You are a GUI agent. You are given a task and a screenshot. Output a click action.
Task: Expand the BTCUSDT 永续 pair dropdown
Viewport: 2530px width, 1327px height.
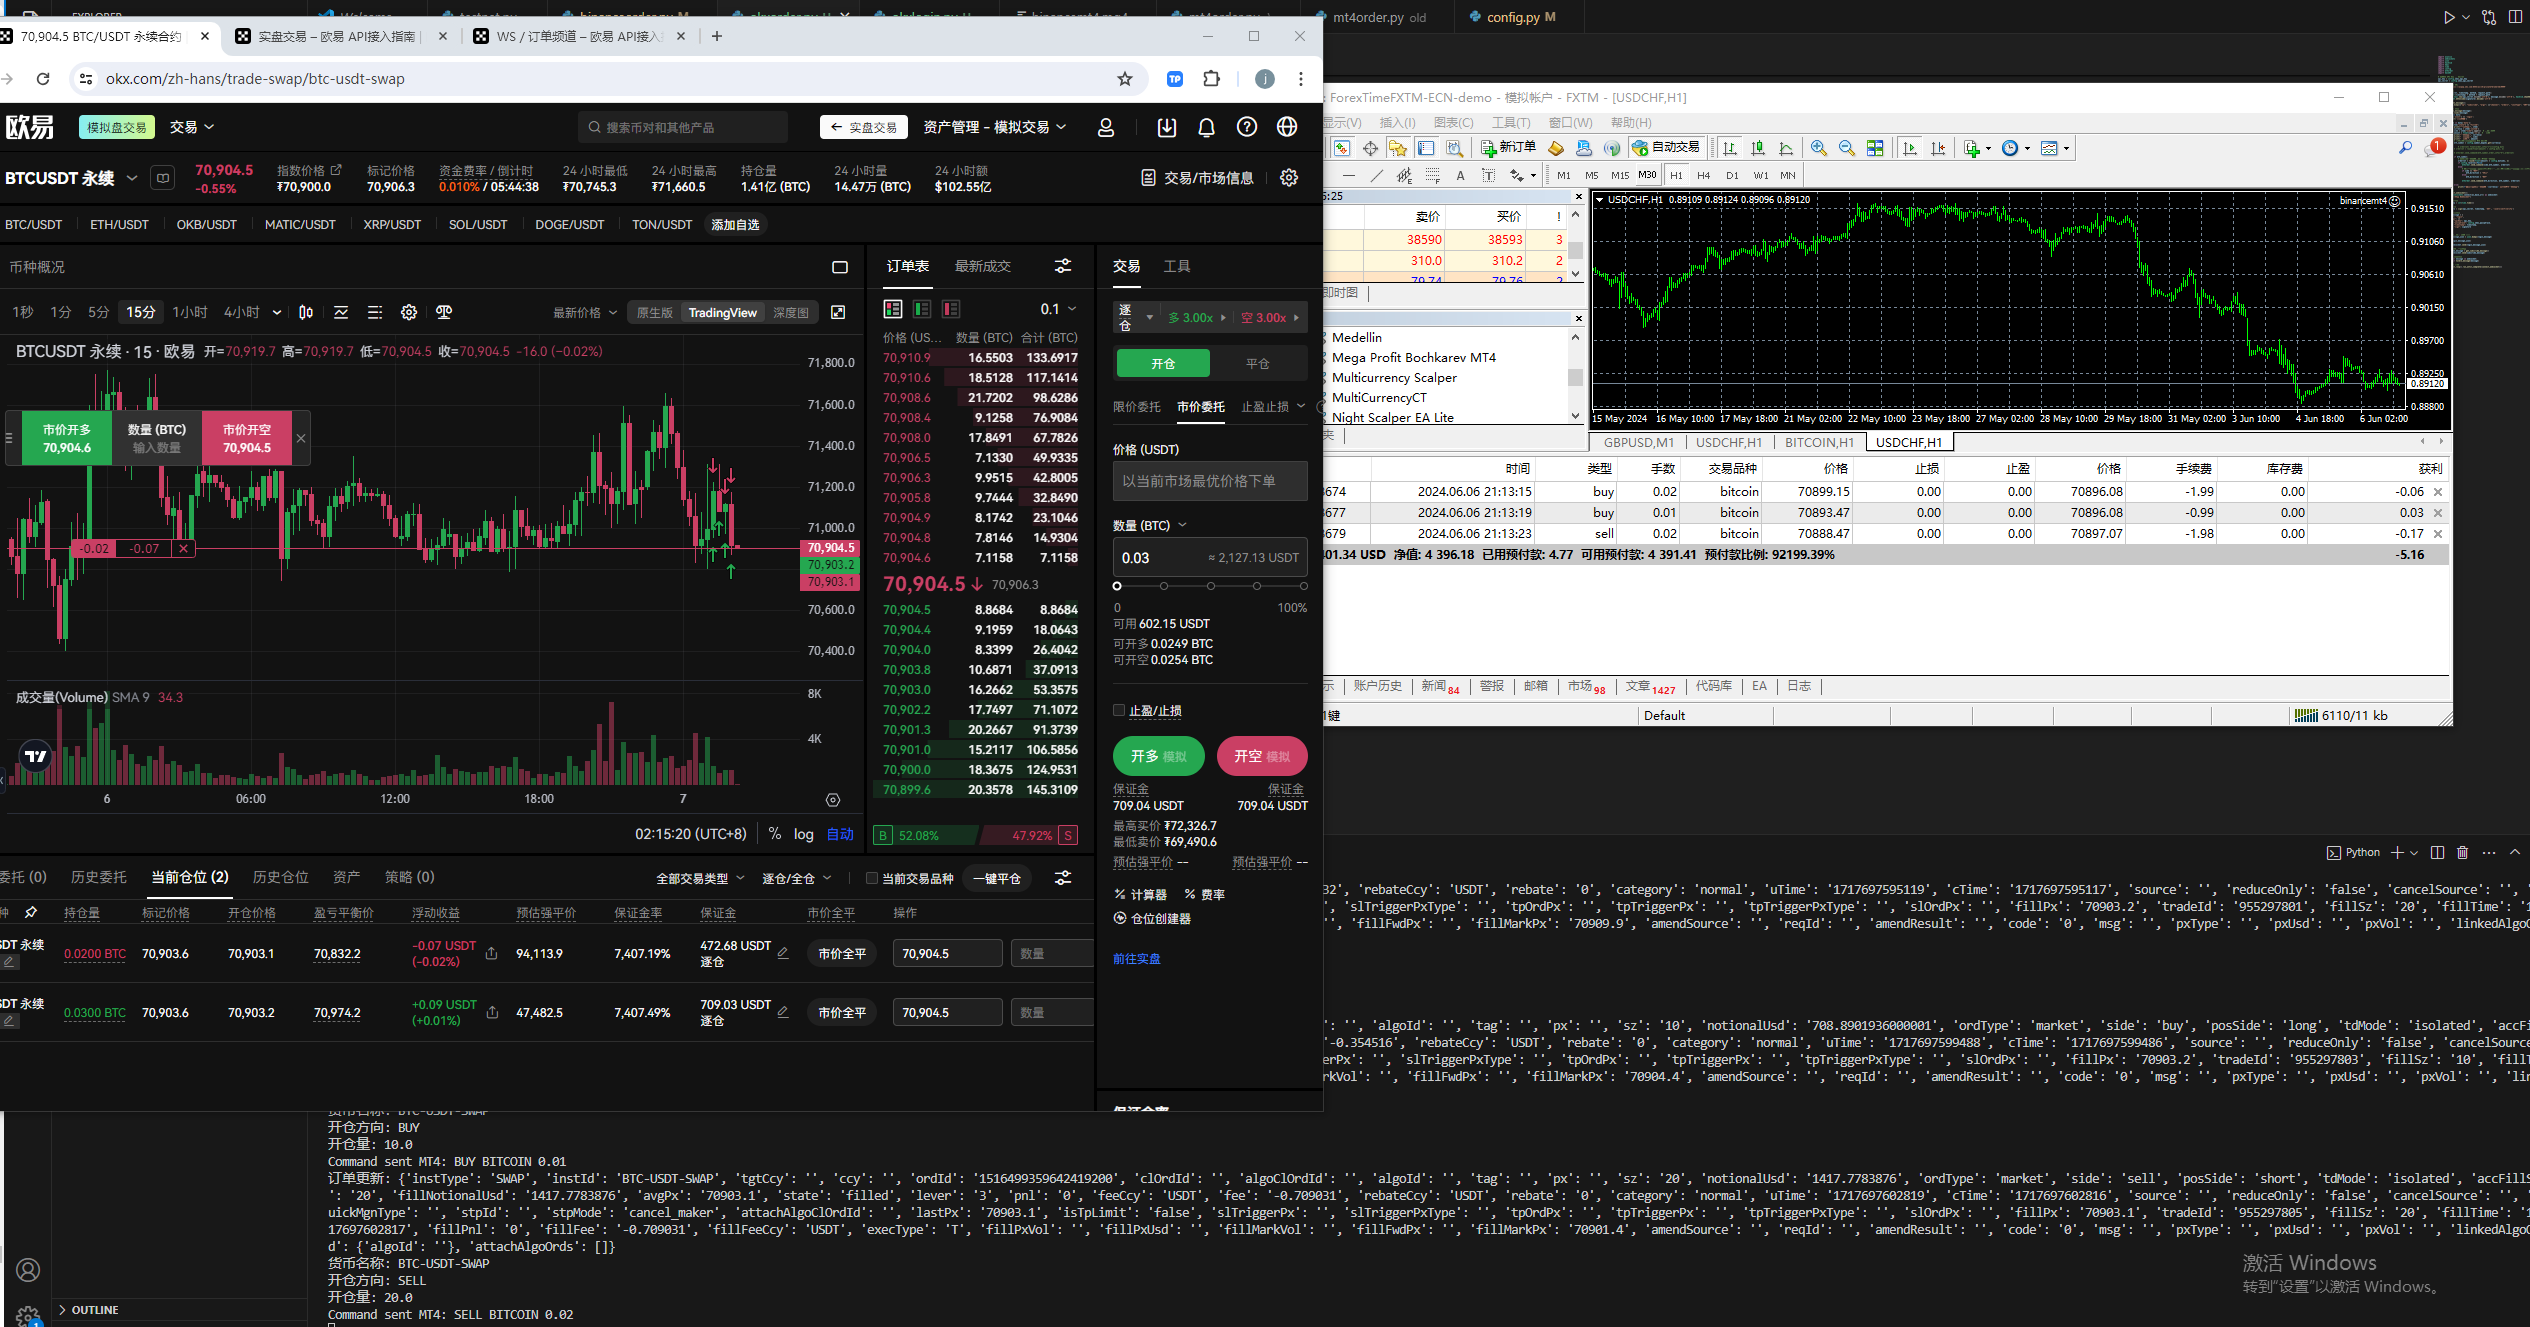point(132,178)
